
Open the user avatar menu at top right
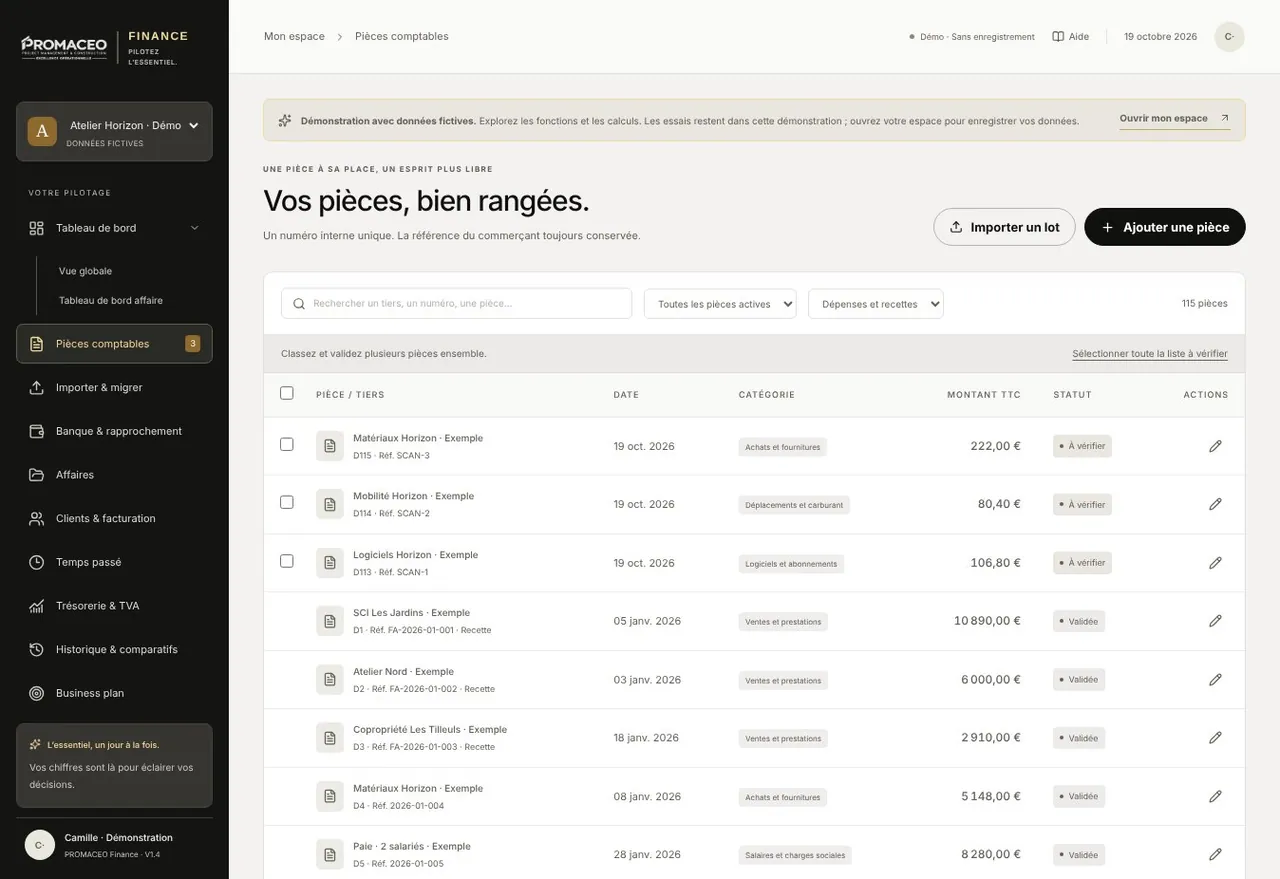coord(1229,37)
